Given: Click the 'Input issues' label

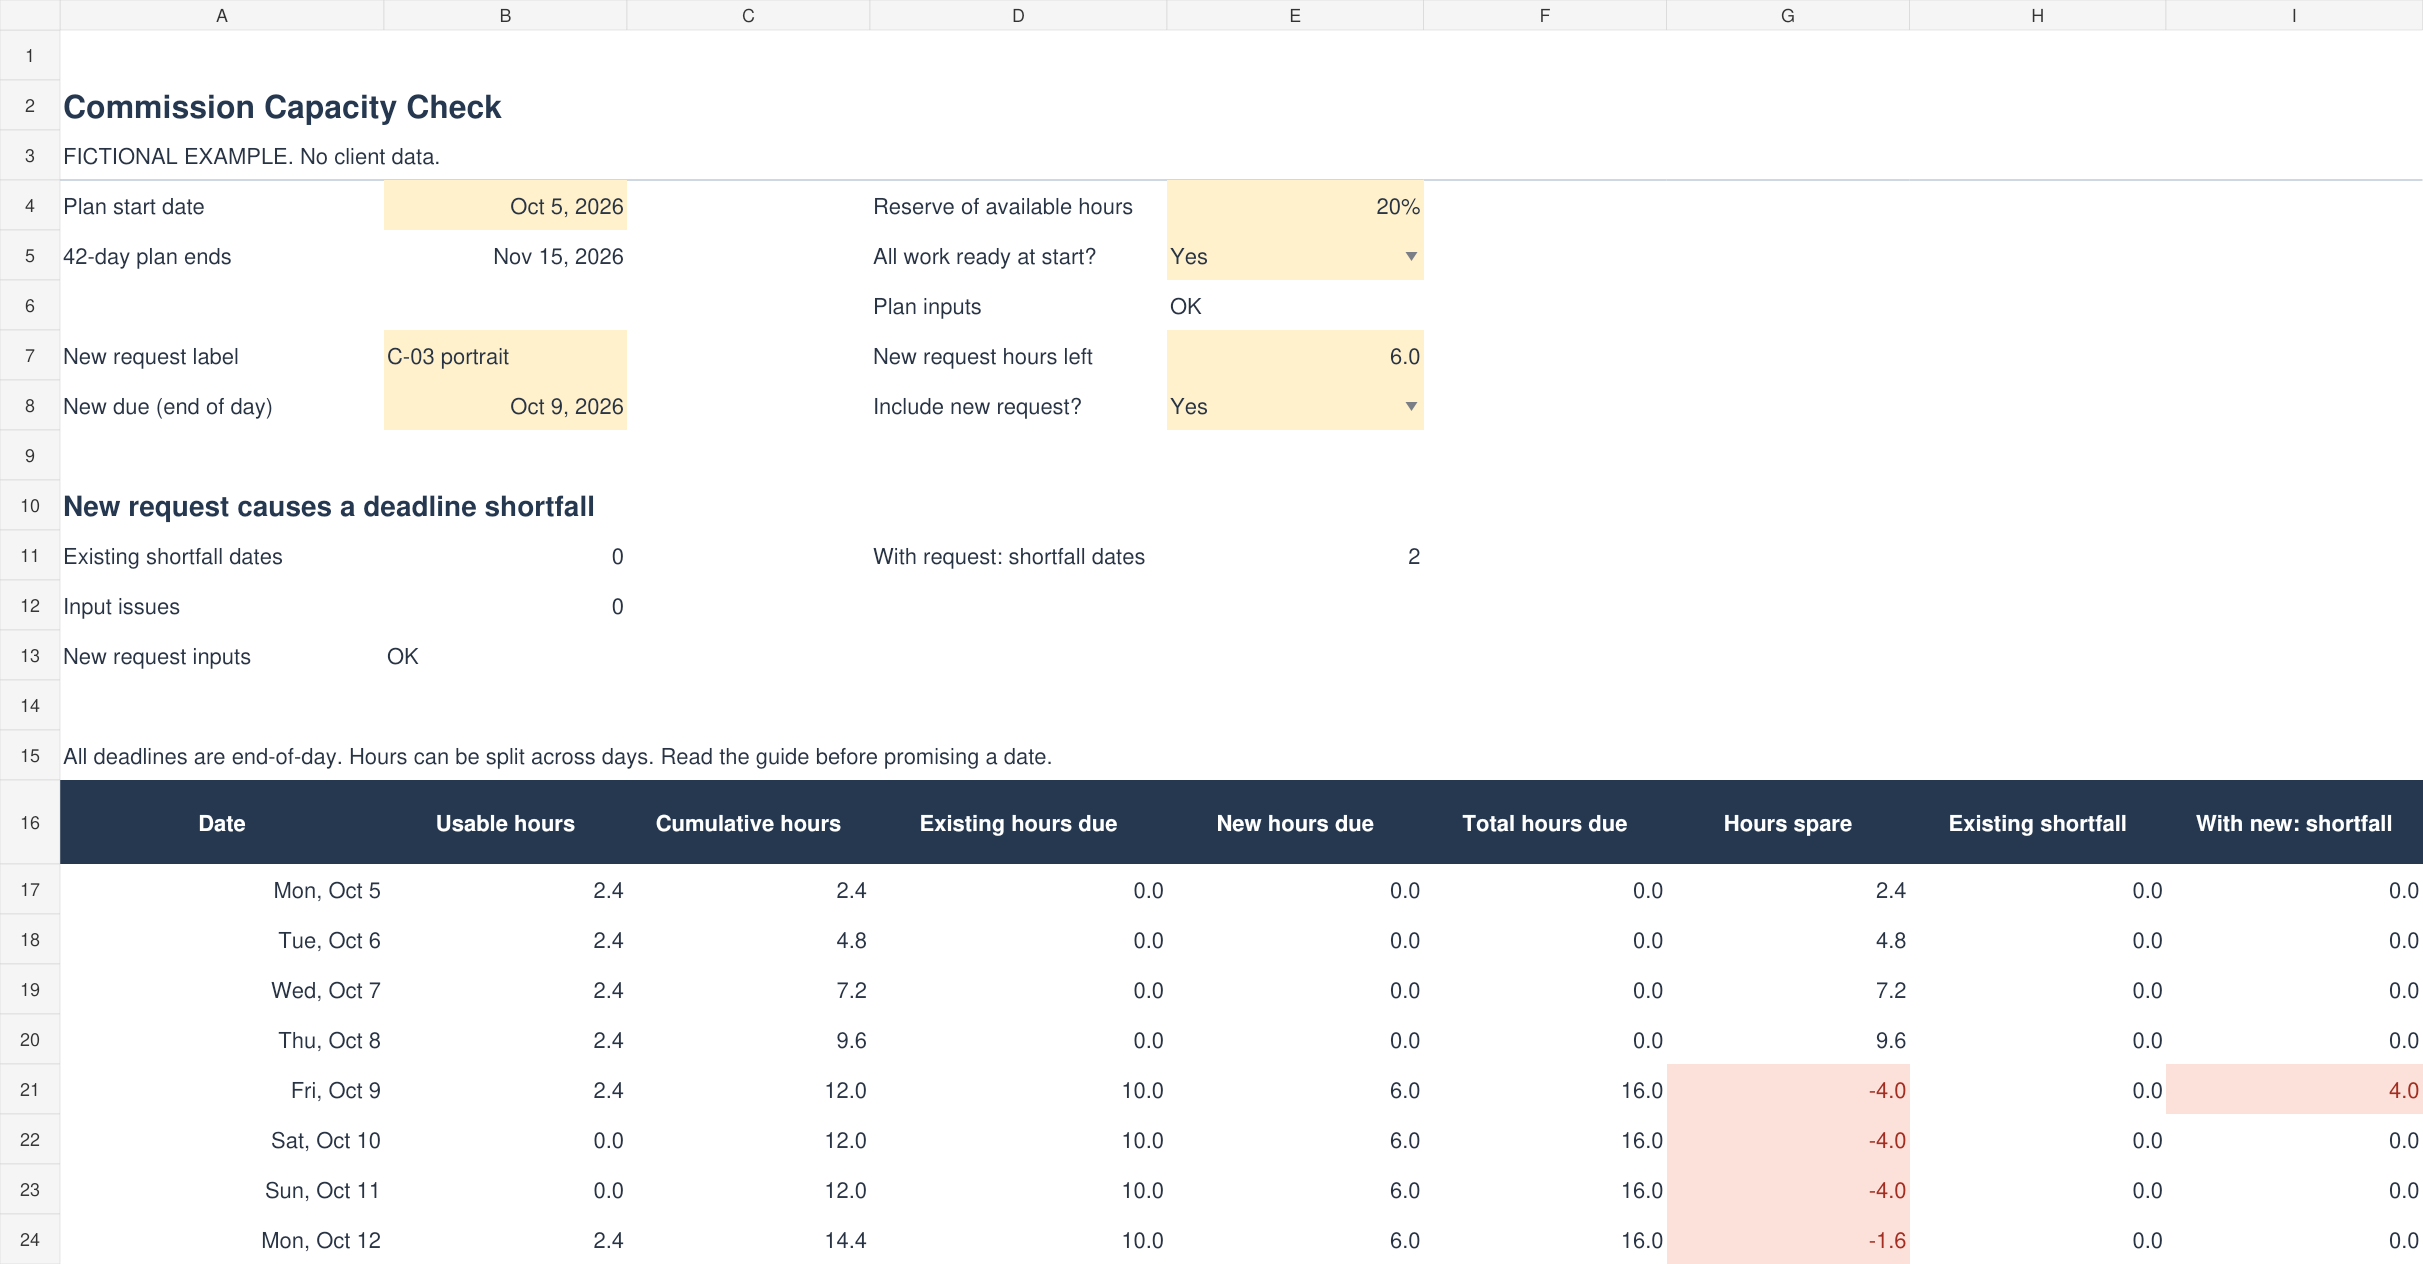Looking at the screenshot, I should pos(121,606).
